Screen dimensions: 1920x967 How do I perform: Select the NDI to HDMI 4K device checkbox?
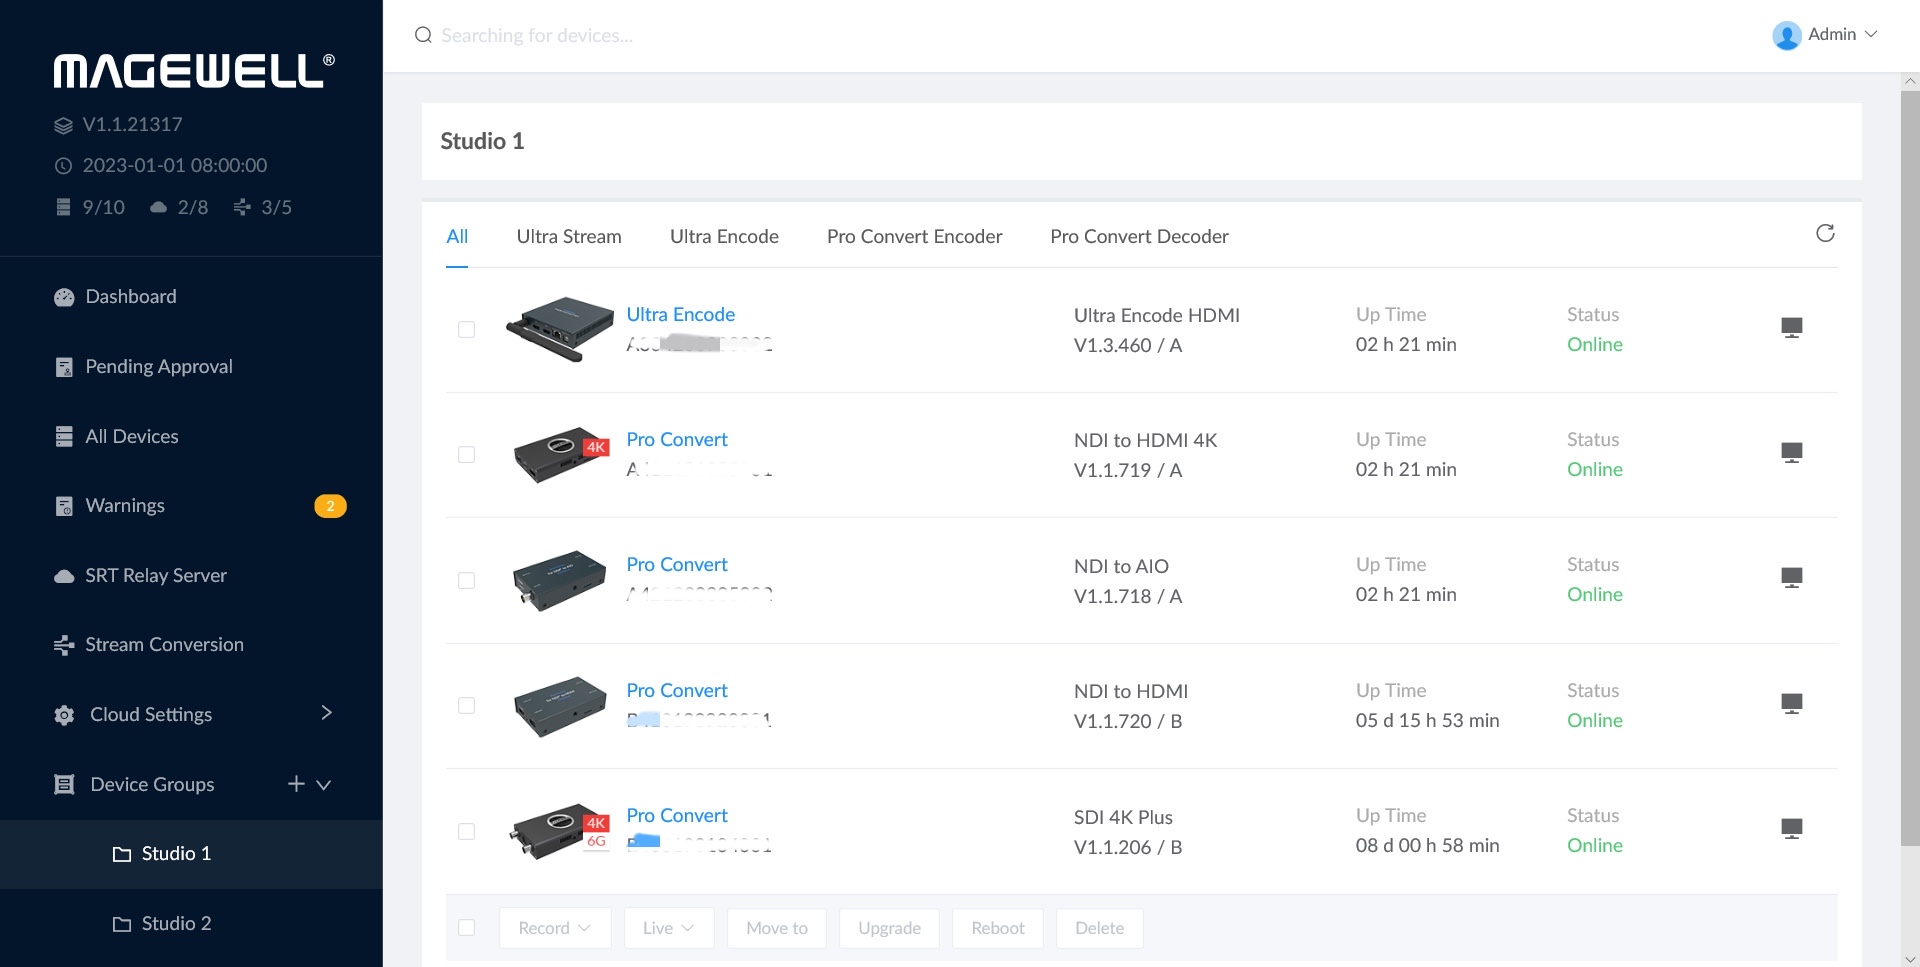pos(466,455)
